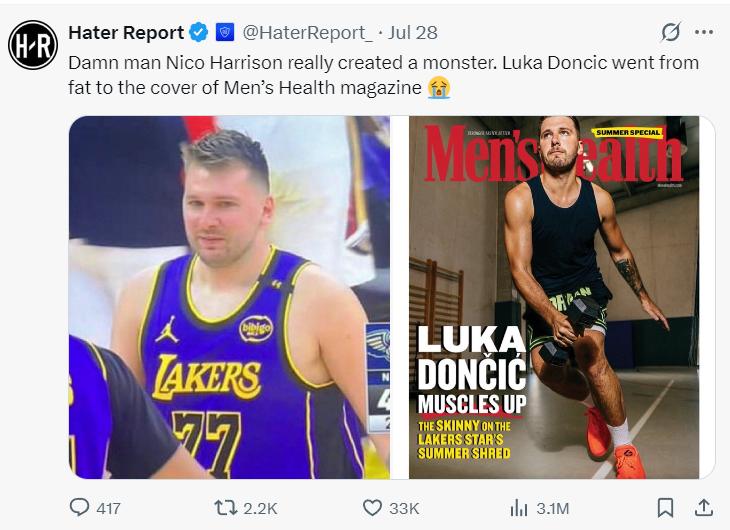Open the Men's Health cover image
The image size is (730, 530).
(x=554, y=297)
